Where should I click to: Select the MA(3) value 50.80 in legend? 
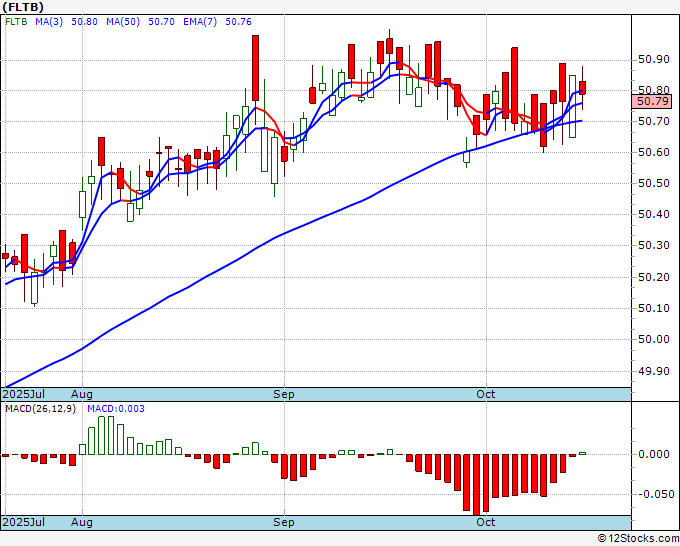[x=84, y=22]
